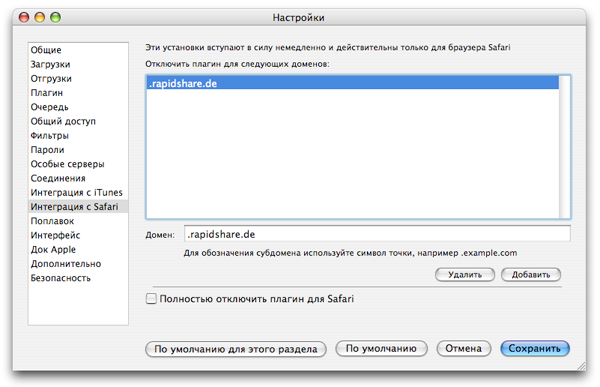Image resolution: width=600 pixels, height=387 pixels.
Task: Minimize window with the yellow button
Action: tap(40, 17)
